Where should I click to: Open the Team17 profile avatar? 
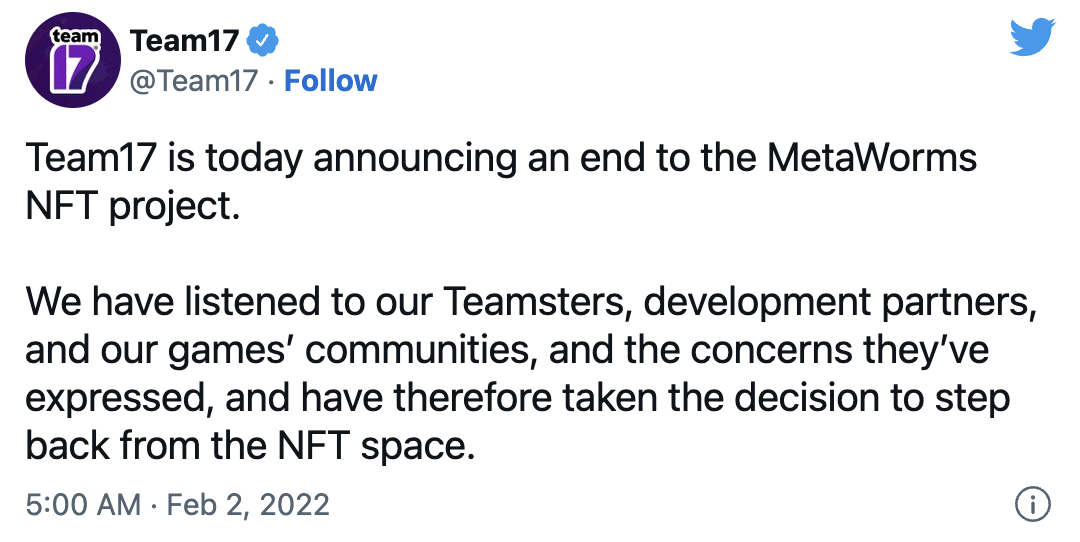point(73,60)
